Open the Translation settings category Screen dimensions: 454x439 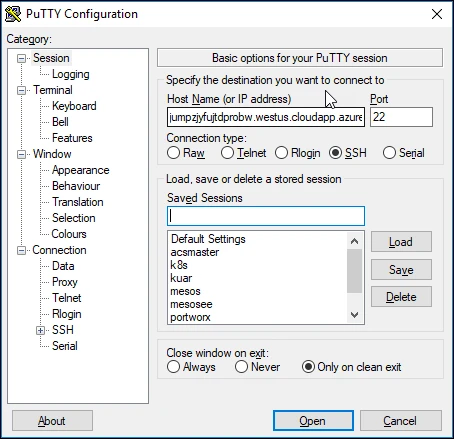click(78, 202)
